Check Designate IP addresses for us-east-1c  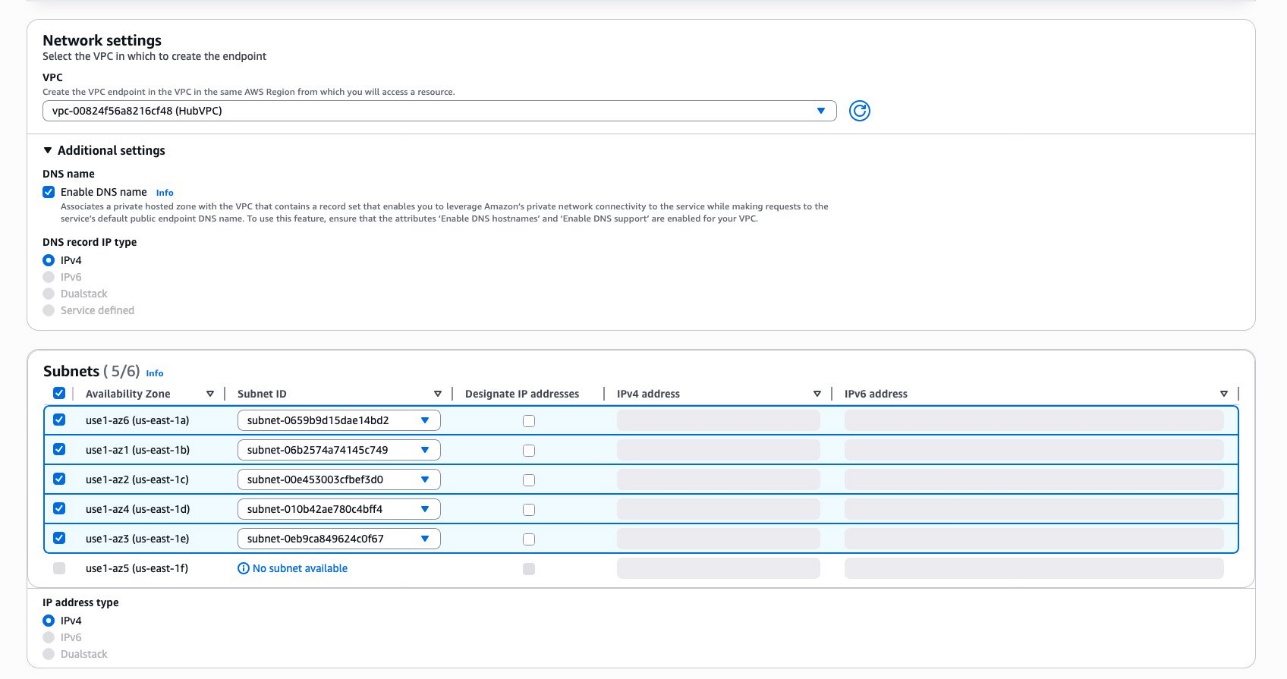coord(529,480)
